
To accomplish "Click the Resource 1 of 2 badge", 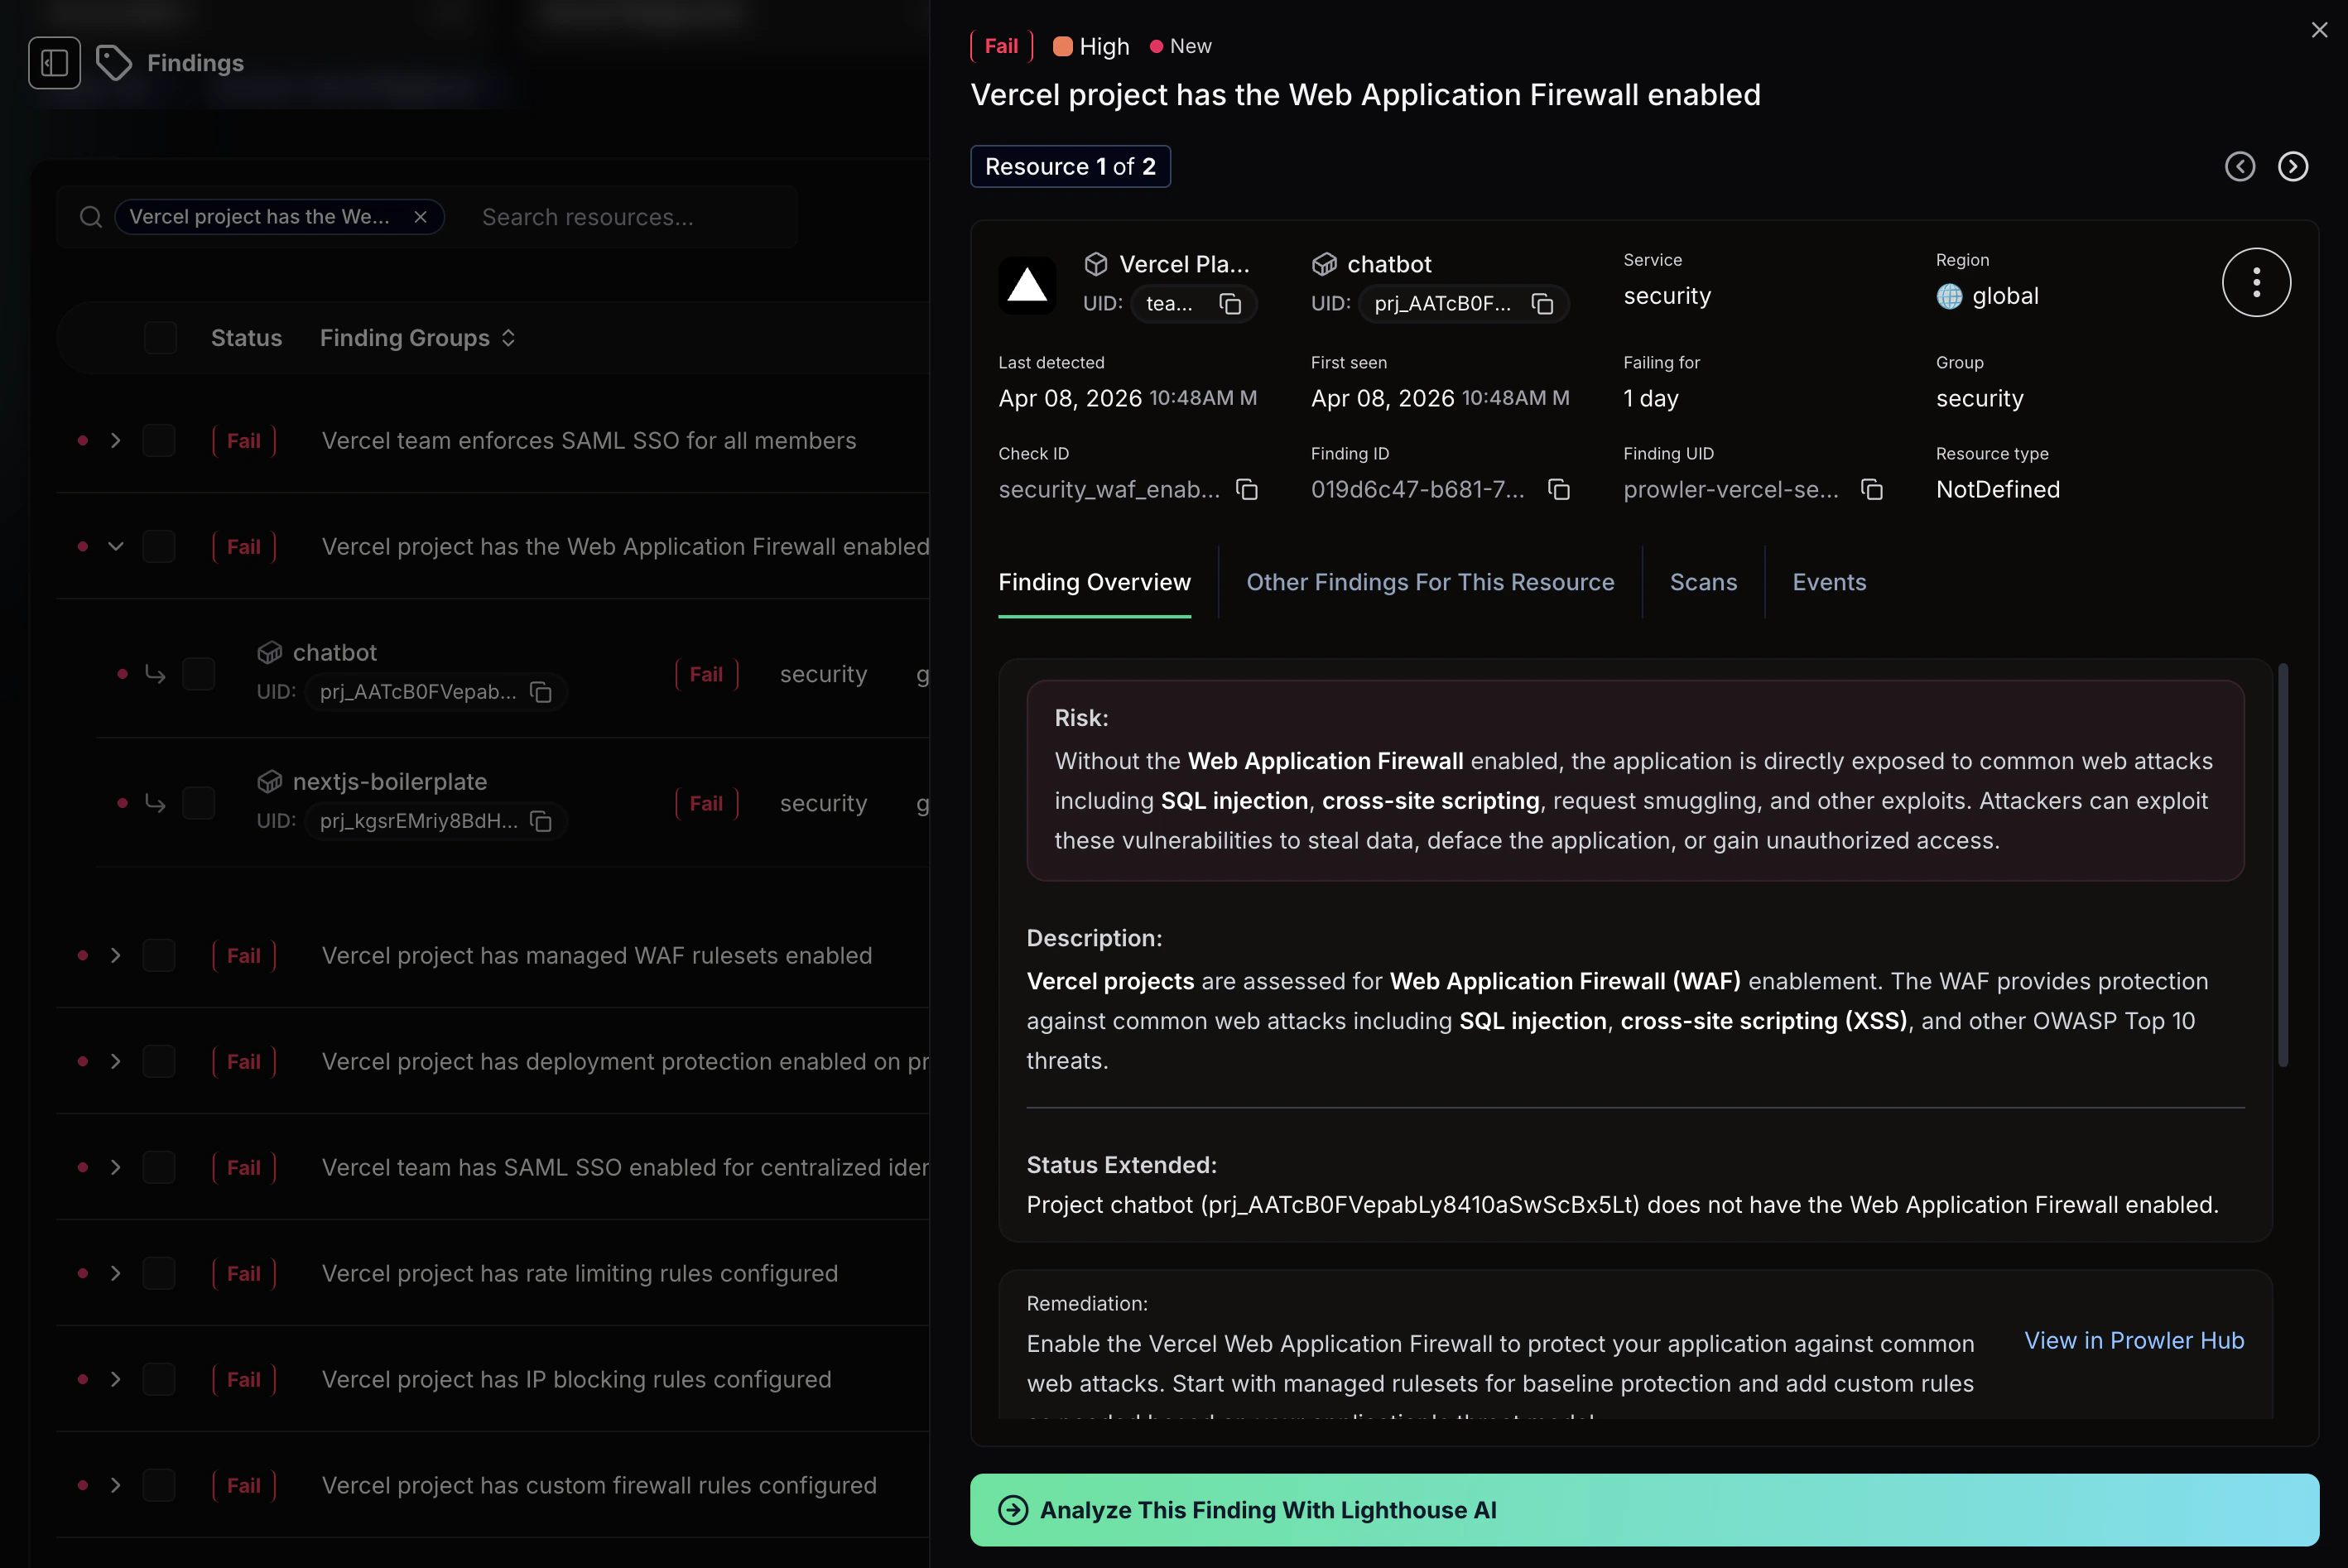I will (1070, 167).
